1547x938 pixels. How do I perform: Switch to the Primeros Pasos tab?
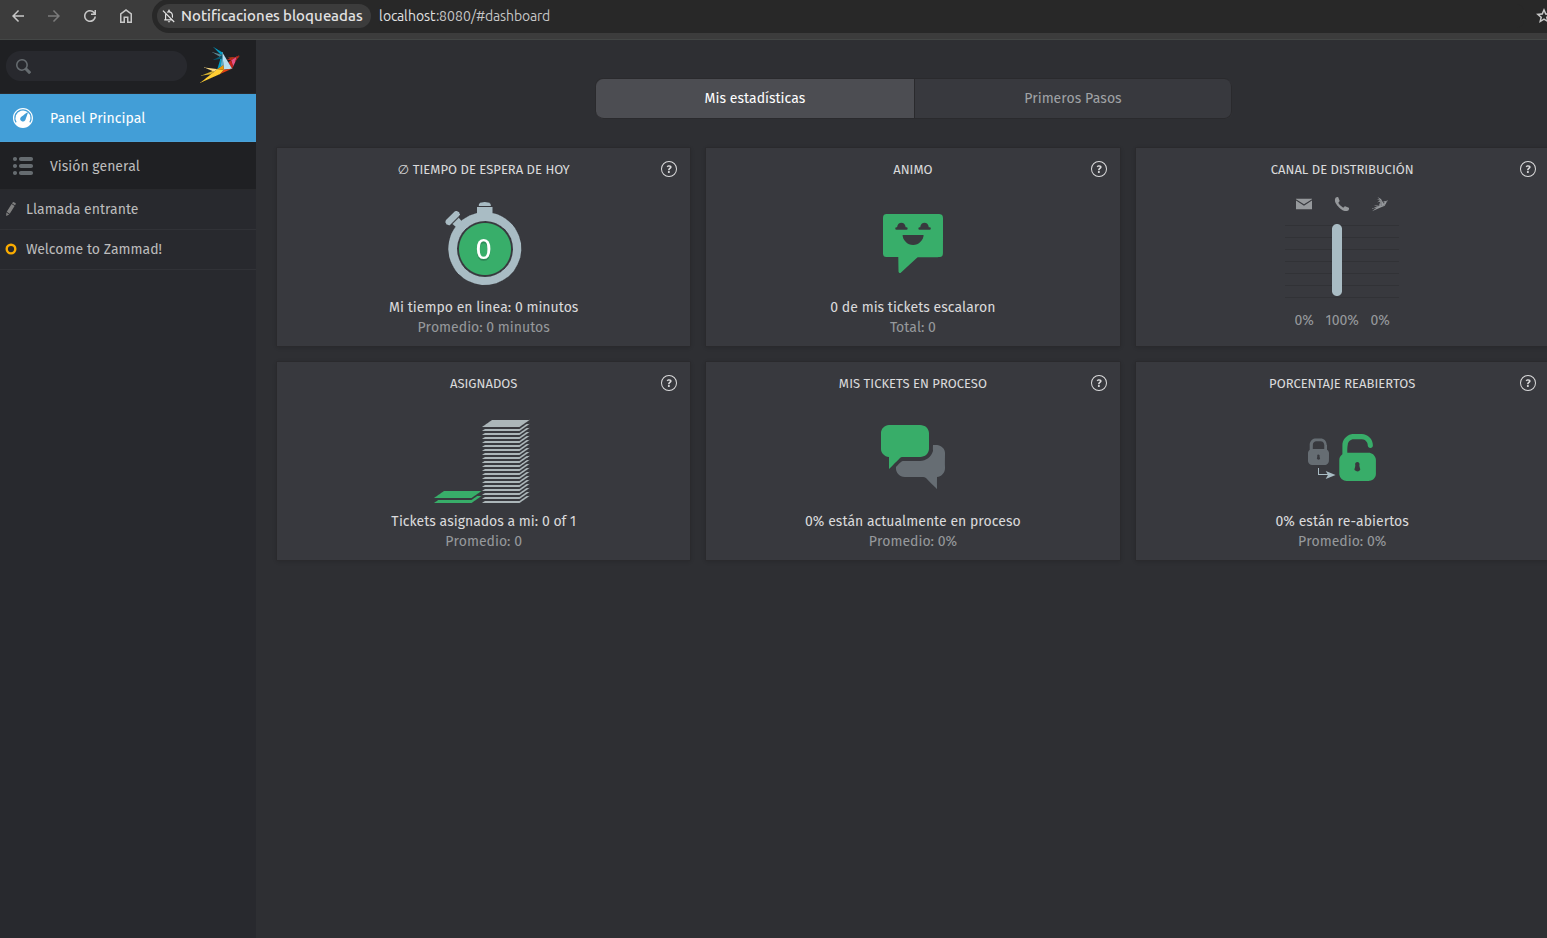[x=1072, y=98]
